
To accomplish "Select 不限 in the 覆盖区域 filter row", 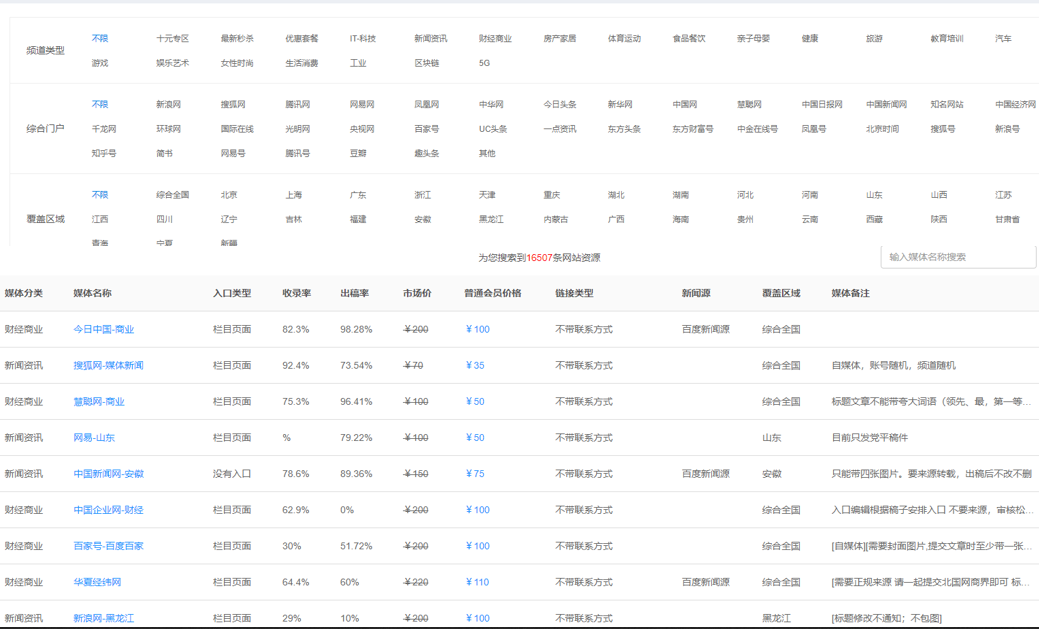I will [x=99, y=195].
